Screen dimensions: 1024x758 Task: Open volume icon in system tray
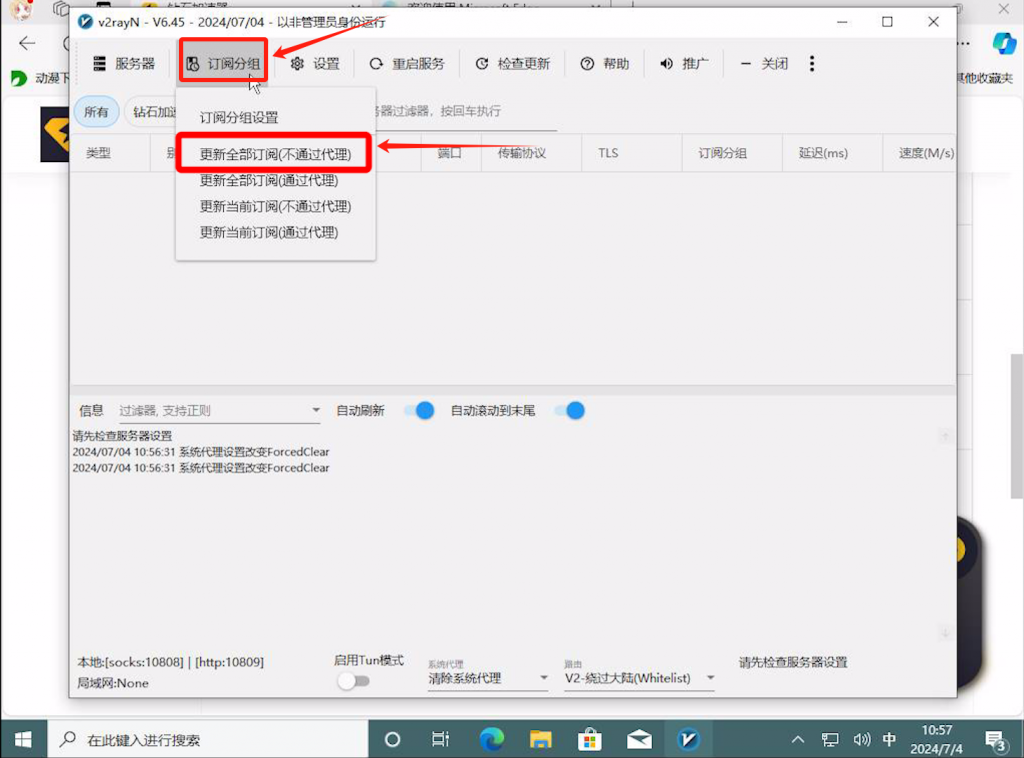click(861, 740)
